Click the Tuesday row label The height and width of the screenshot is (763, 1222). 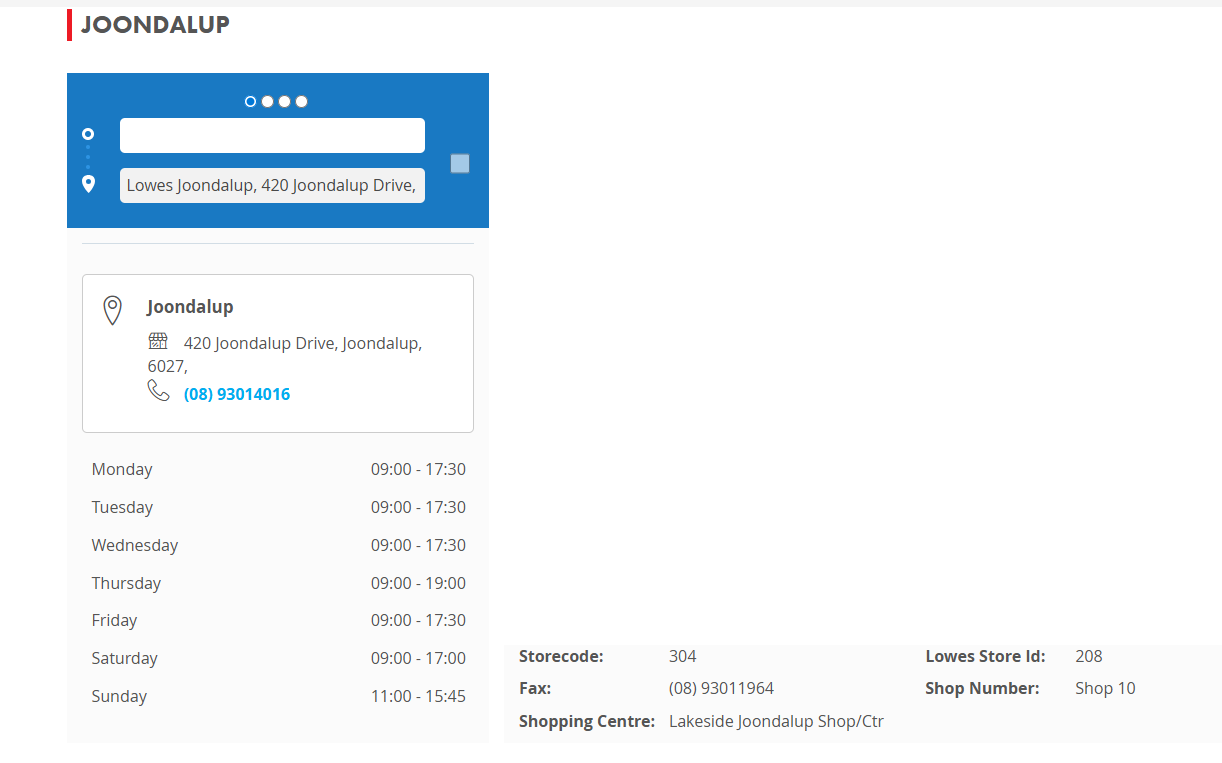click(122, 507)
